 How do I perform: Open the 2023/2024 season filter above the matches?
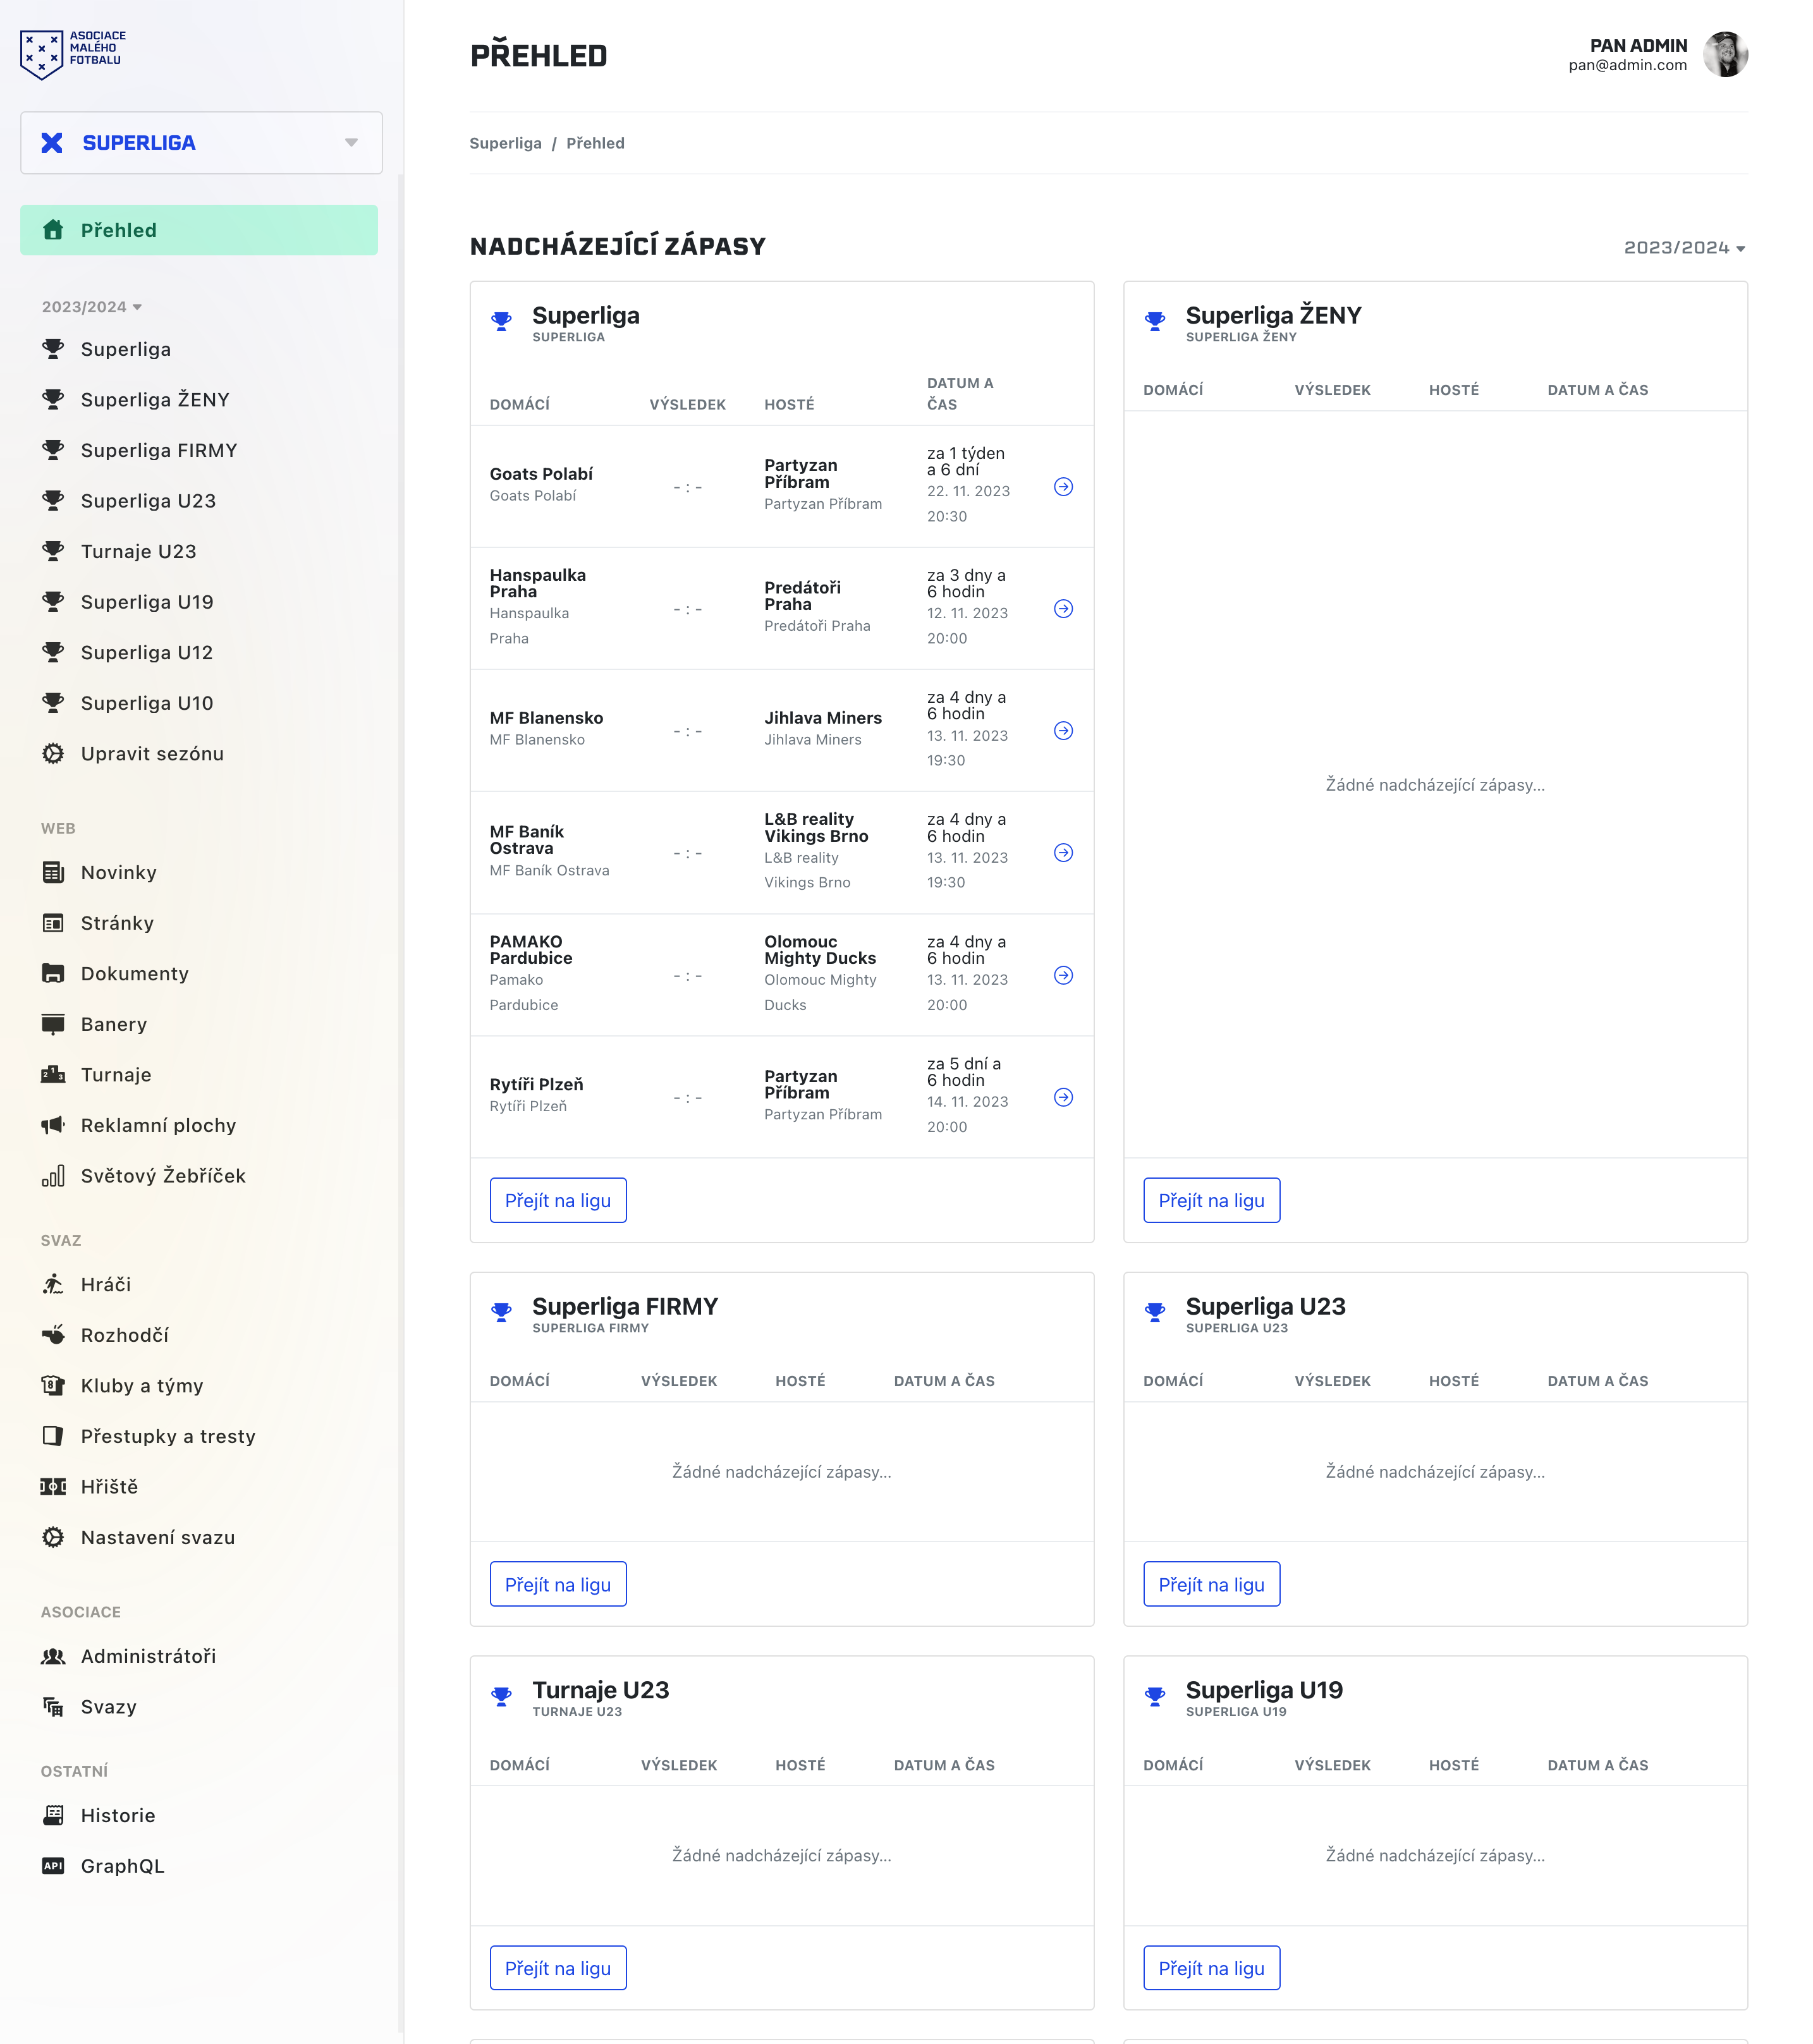point(1684,248)
